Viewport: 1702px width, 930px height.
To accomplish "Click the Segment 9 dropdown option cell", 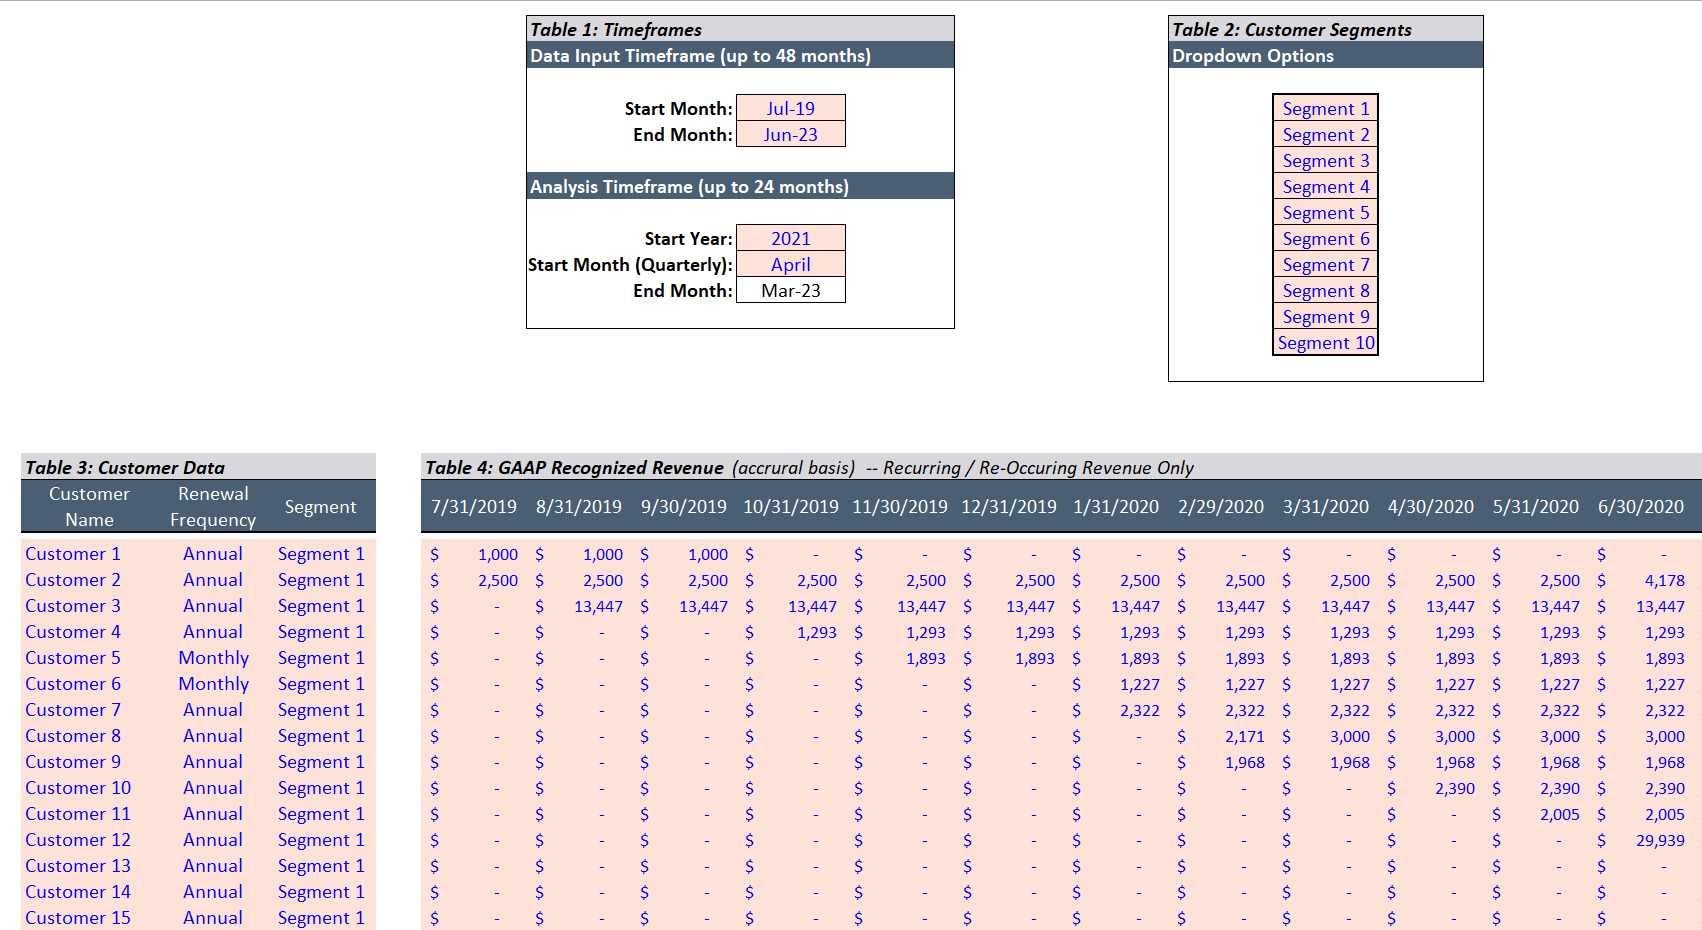I will 1325,316.
